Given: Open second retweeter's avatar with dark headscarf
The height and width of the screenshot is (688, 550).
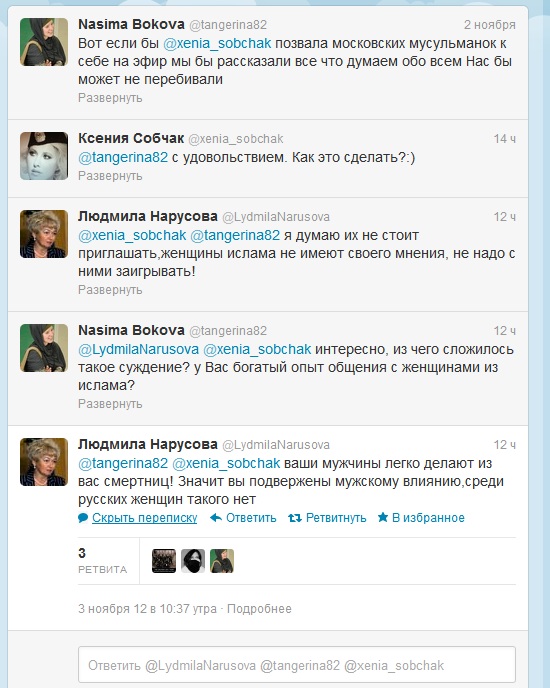Looking at the screenshot, I should point(193,561).
